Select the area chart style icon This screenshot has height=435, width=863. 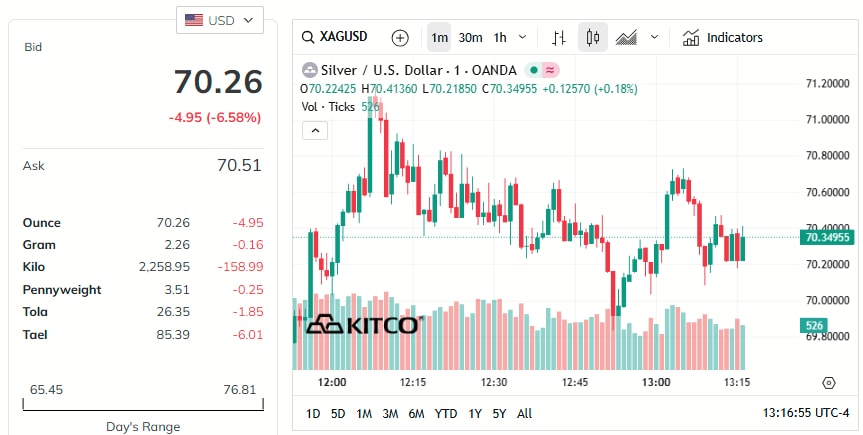point(627,38)
